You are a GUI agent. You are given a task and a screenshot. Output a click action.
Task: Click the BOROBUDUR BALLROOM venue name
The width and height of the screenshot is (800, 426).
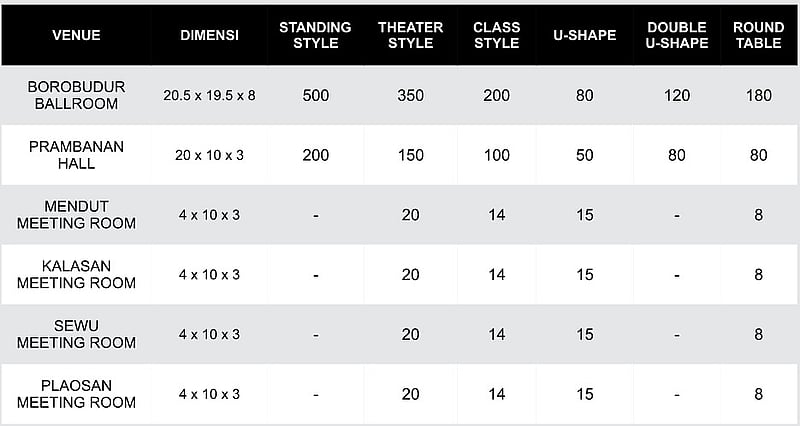pyautogui.click(x=76, y=95)
